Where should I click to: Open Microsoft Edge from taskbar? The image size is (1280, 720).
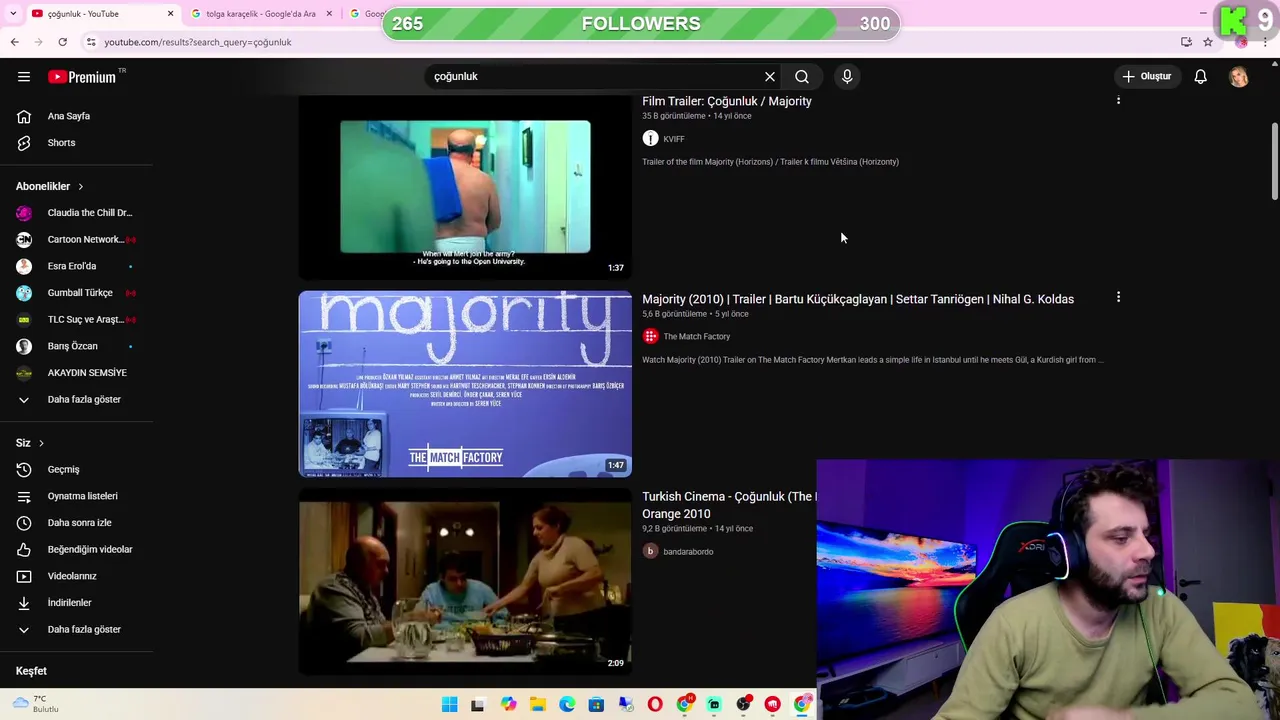(567, 705)
